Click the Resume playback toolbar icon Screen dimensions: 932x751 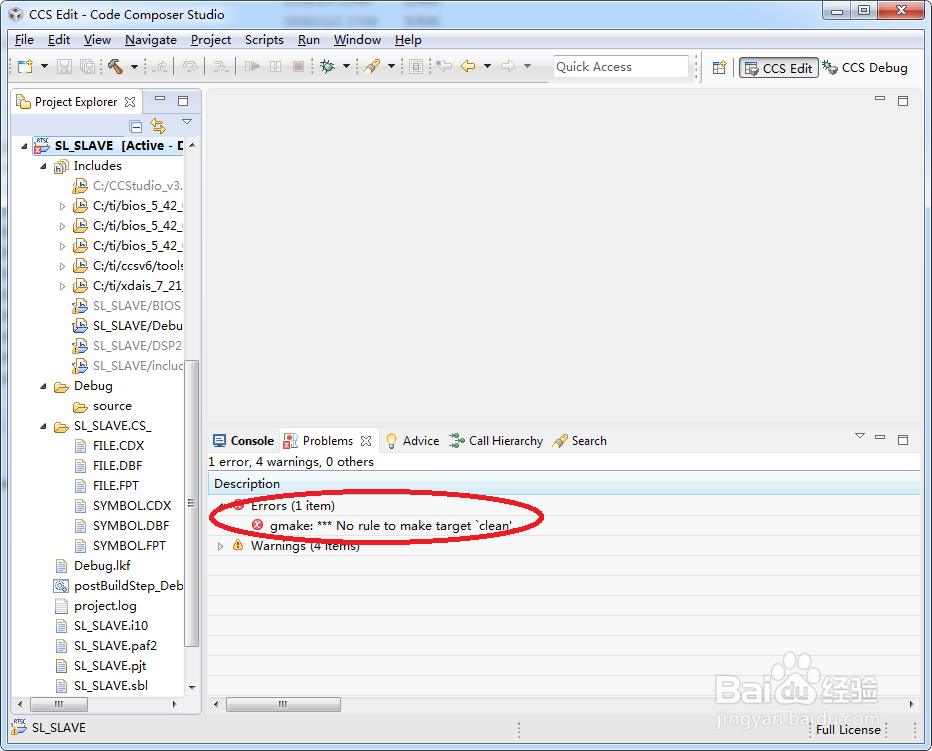click(x=252, y=66)
